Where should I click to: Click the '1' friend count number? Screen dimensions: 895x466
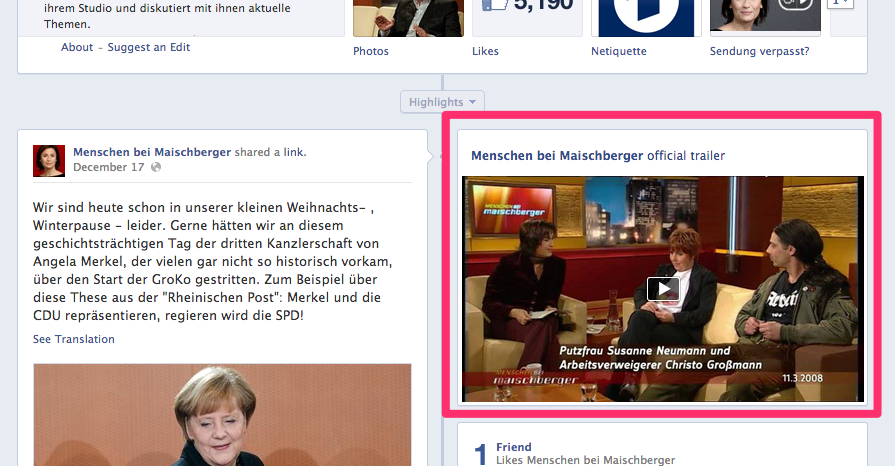click(481, 455)
